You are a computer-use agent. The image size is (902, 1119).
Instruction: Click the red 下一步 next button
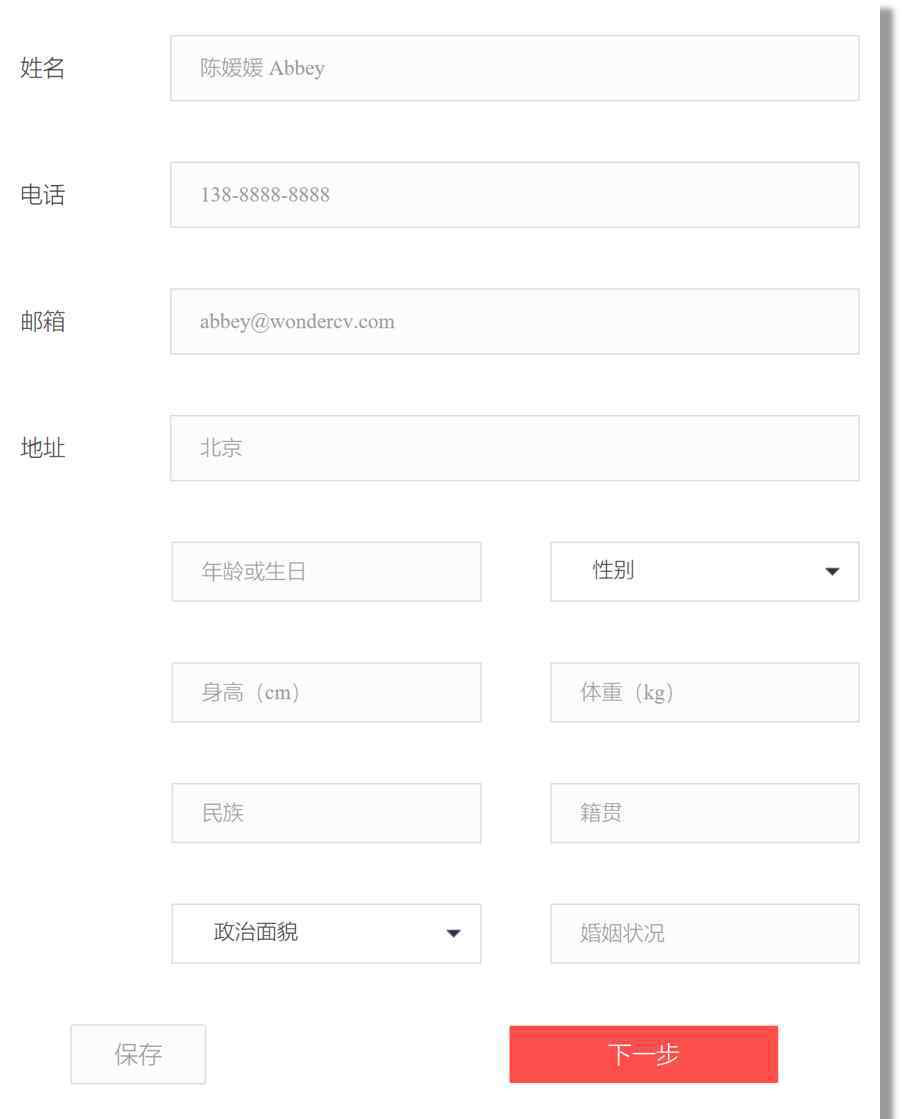click(644, 1054)
